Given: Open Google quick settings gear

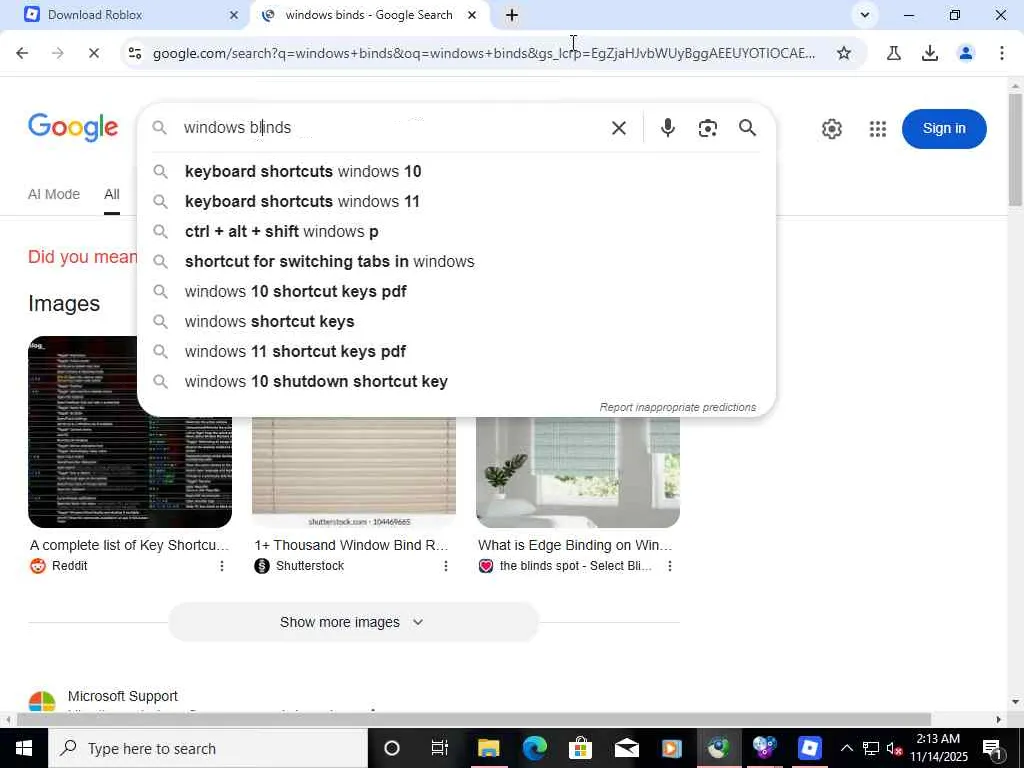Looking at the screenshot, I should point(831,129).
